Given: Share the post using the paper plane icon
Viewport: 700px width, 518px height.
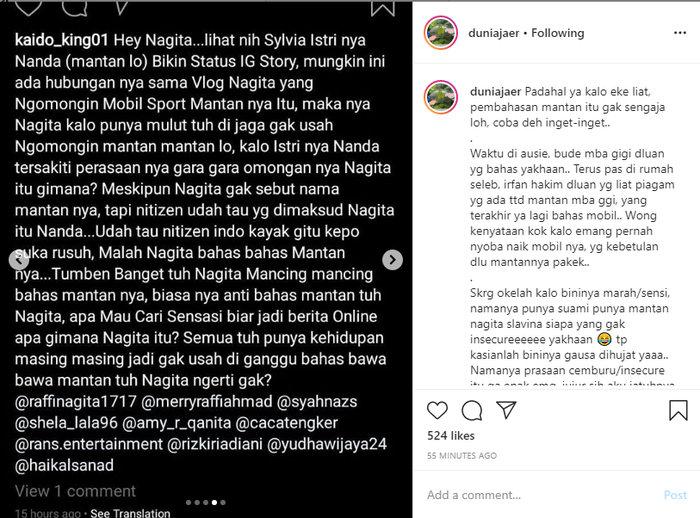Looking at the screenshot, I should 506,410.
